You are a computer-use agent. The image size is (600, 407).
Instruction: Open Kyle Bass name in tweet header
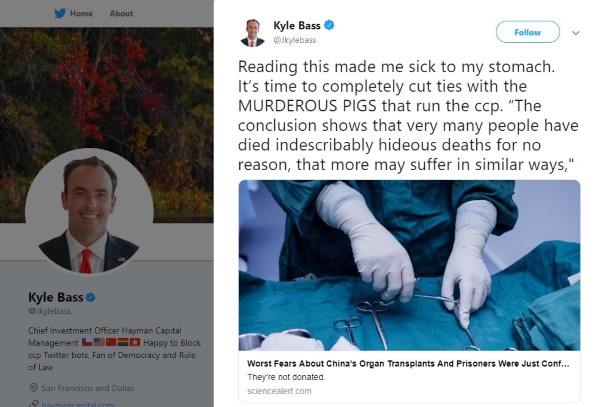297,26
